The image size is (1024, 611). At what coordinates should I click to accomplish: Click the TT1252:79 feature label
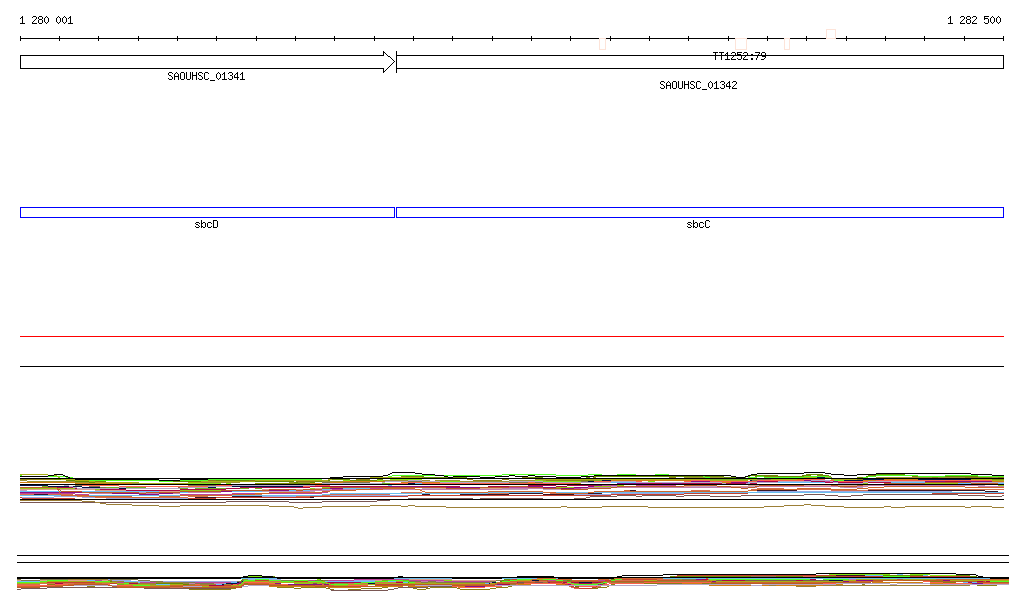pos(739,57)
